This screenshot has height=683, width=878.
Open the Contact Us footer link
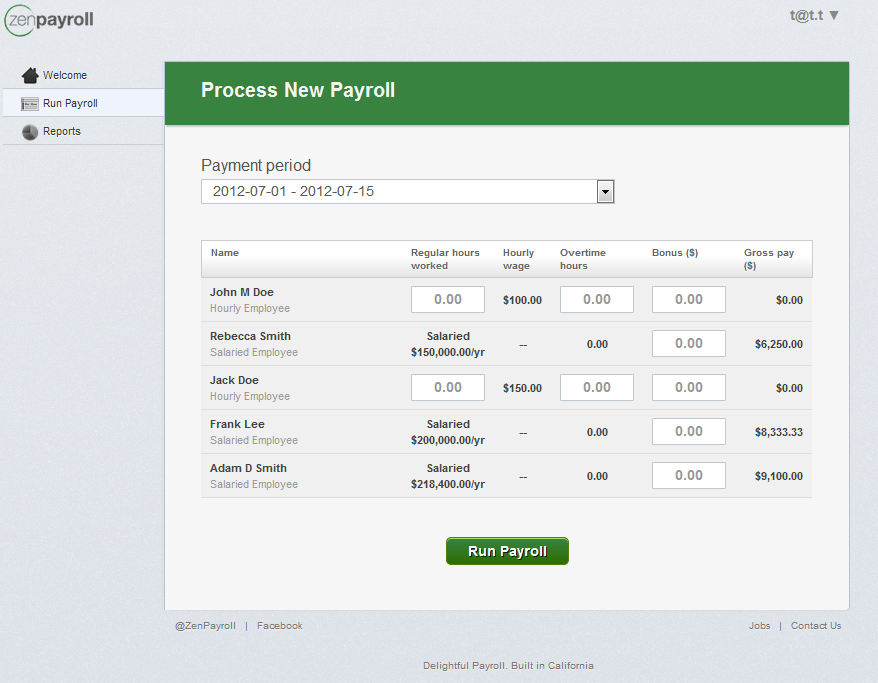816,626
